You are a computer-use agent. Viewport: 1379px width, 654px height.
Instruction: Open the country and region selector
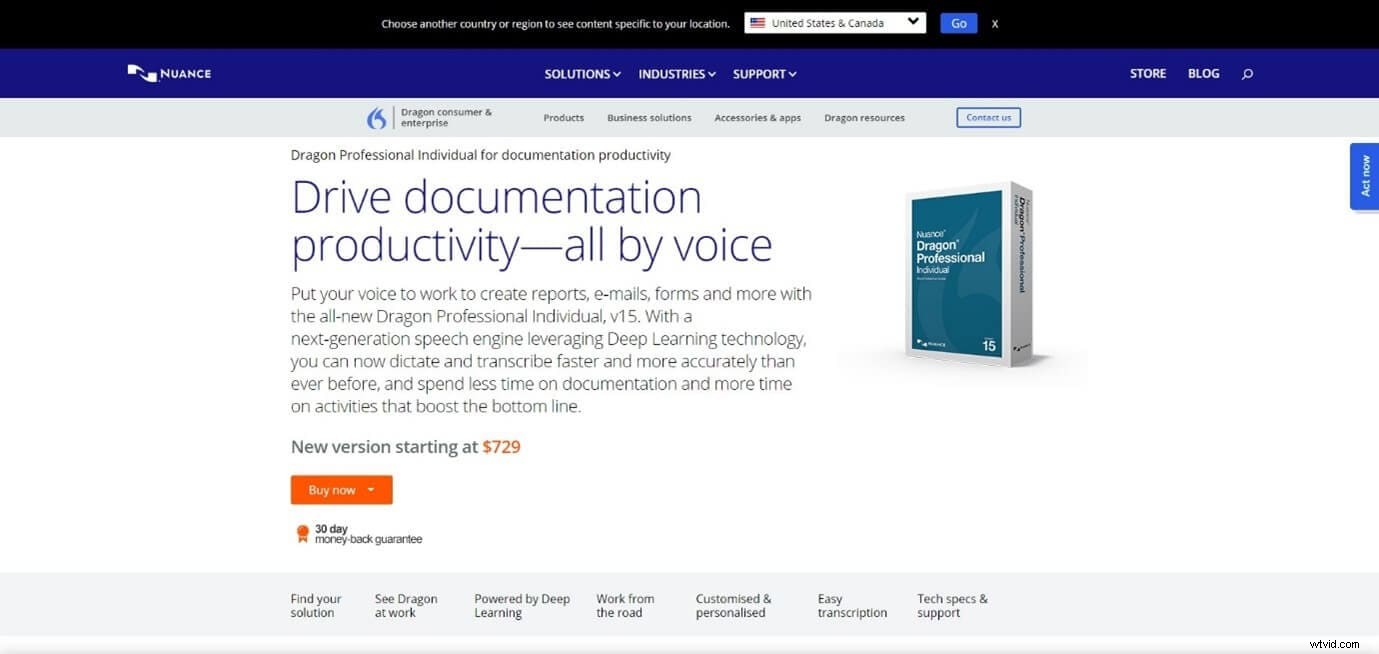click(x=835, y=22)
